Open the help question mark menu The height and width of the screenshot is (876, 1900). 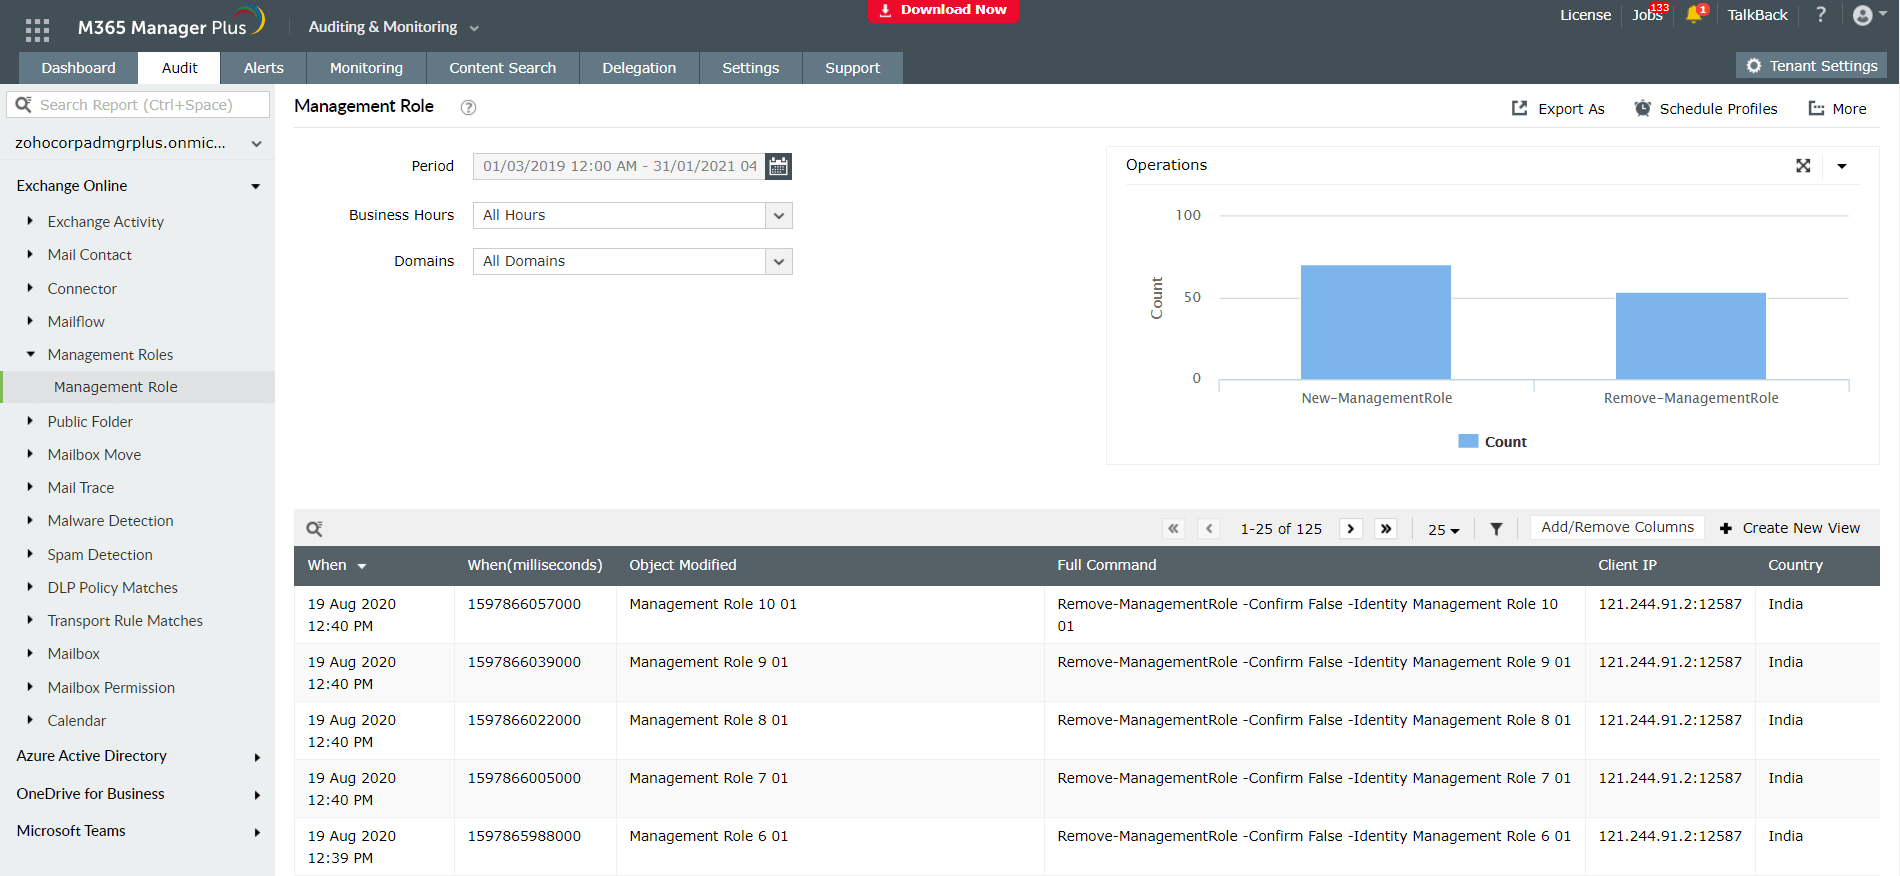(1821, 14)
